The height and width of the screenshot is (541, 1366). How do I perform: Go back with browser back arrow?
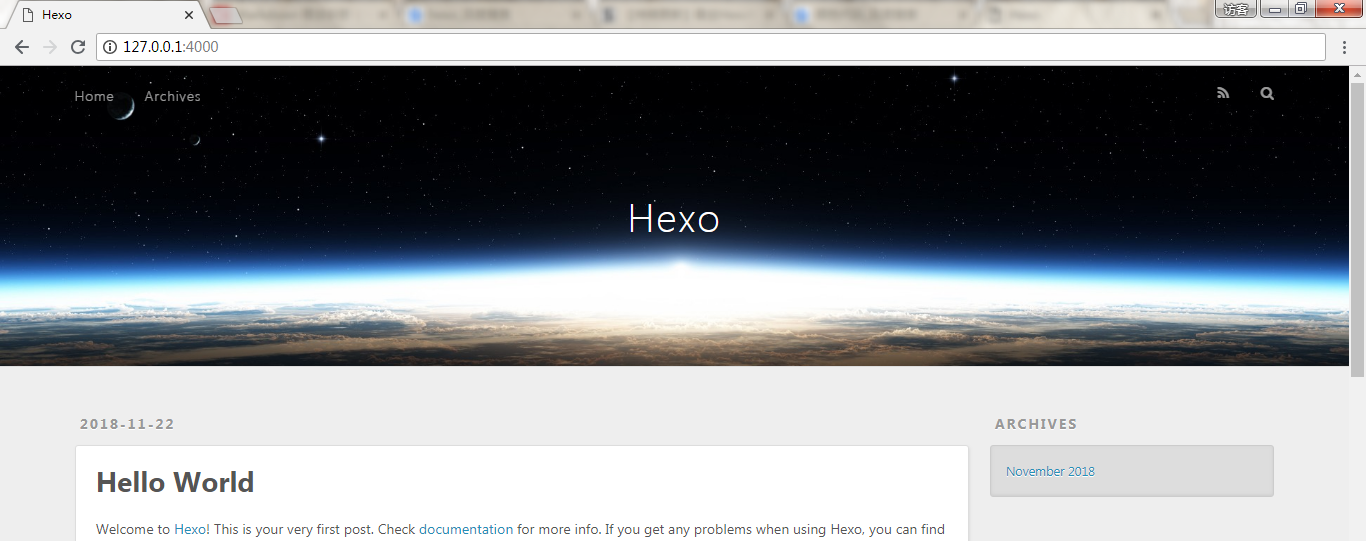(x=22, y=47)
